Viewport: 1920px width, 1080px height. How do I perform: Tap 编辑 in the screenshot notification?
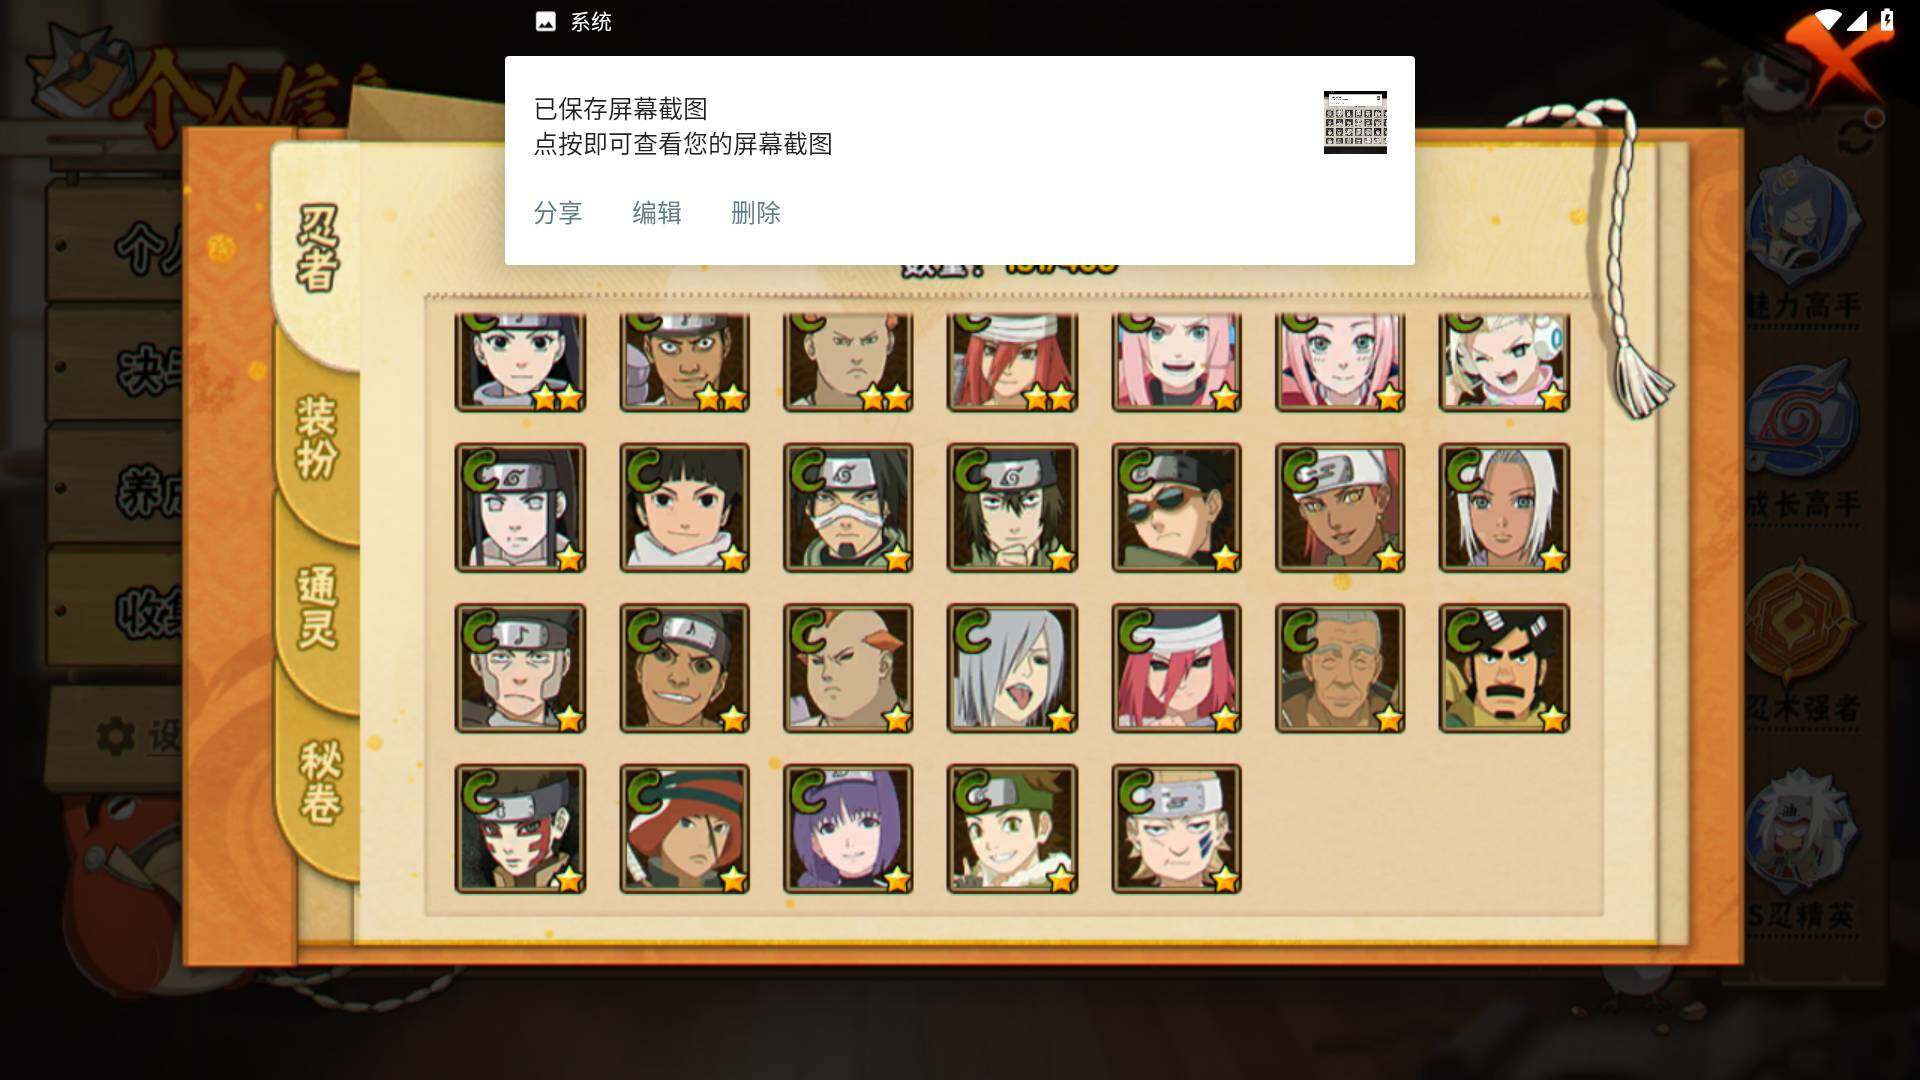coord(656,213)
